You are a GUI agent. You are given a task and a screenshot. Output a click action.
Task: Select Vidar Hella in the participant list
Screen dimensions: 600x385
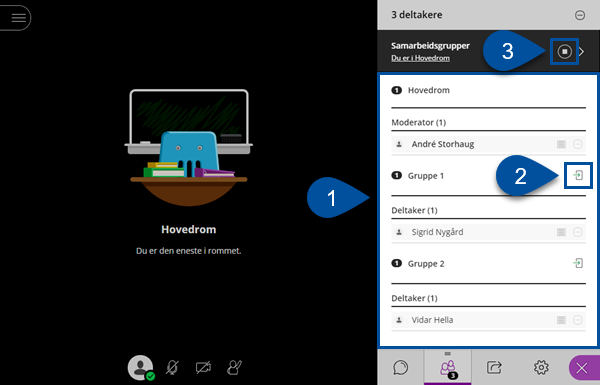point(488,320)
